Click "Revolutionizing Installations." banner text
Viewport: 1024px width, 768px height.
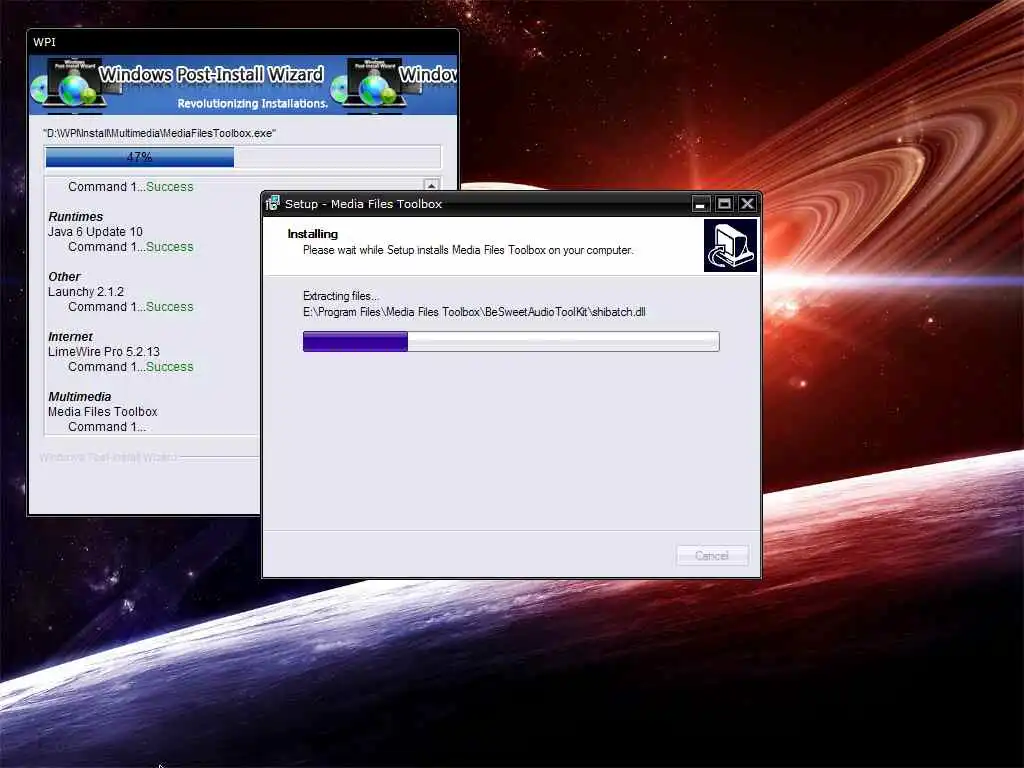pos(253,104)
